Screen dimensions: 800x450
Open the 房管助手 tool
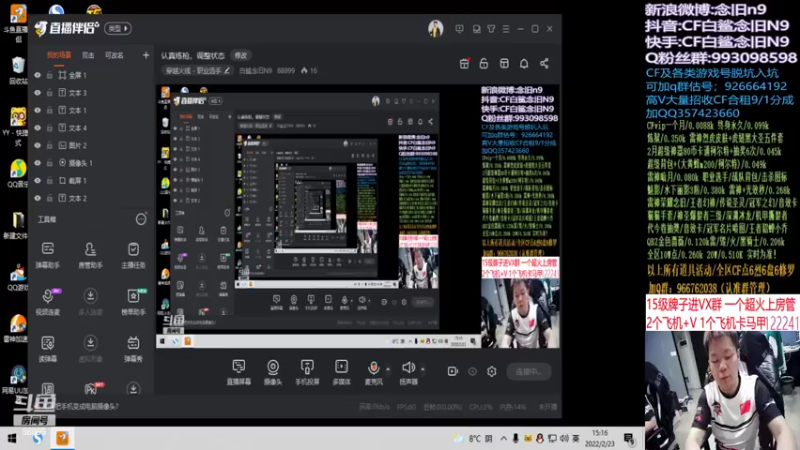pos(90,255)
